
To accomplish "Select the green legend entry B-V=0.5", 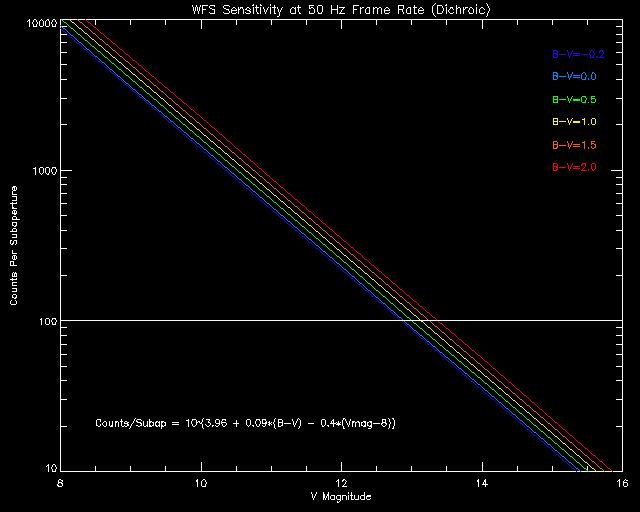I will click(574, 99).
